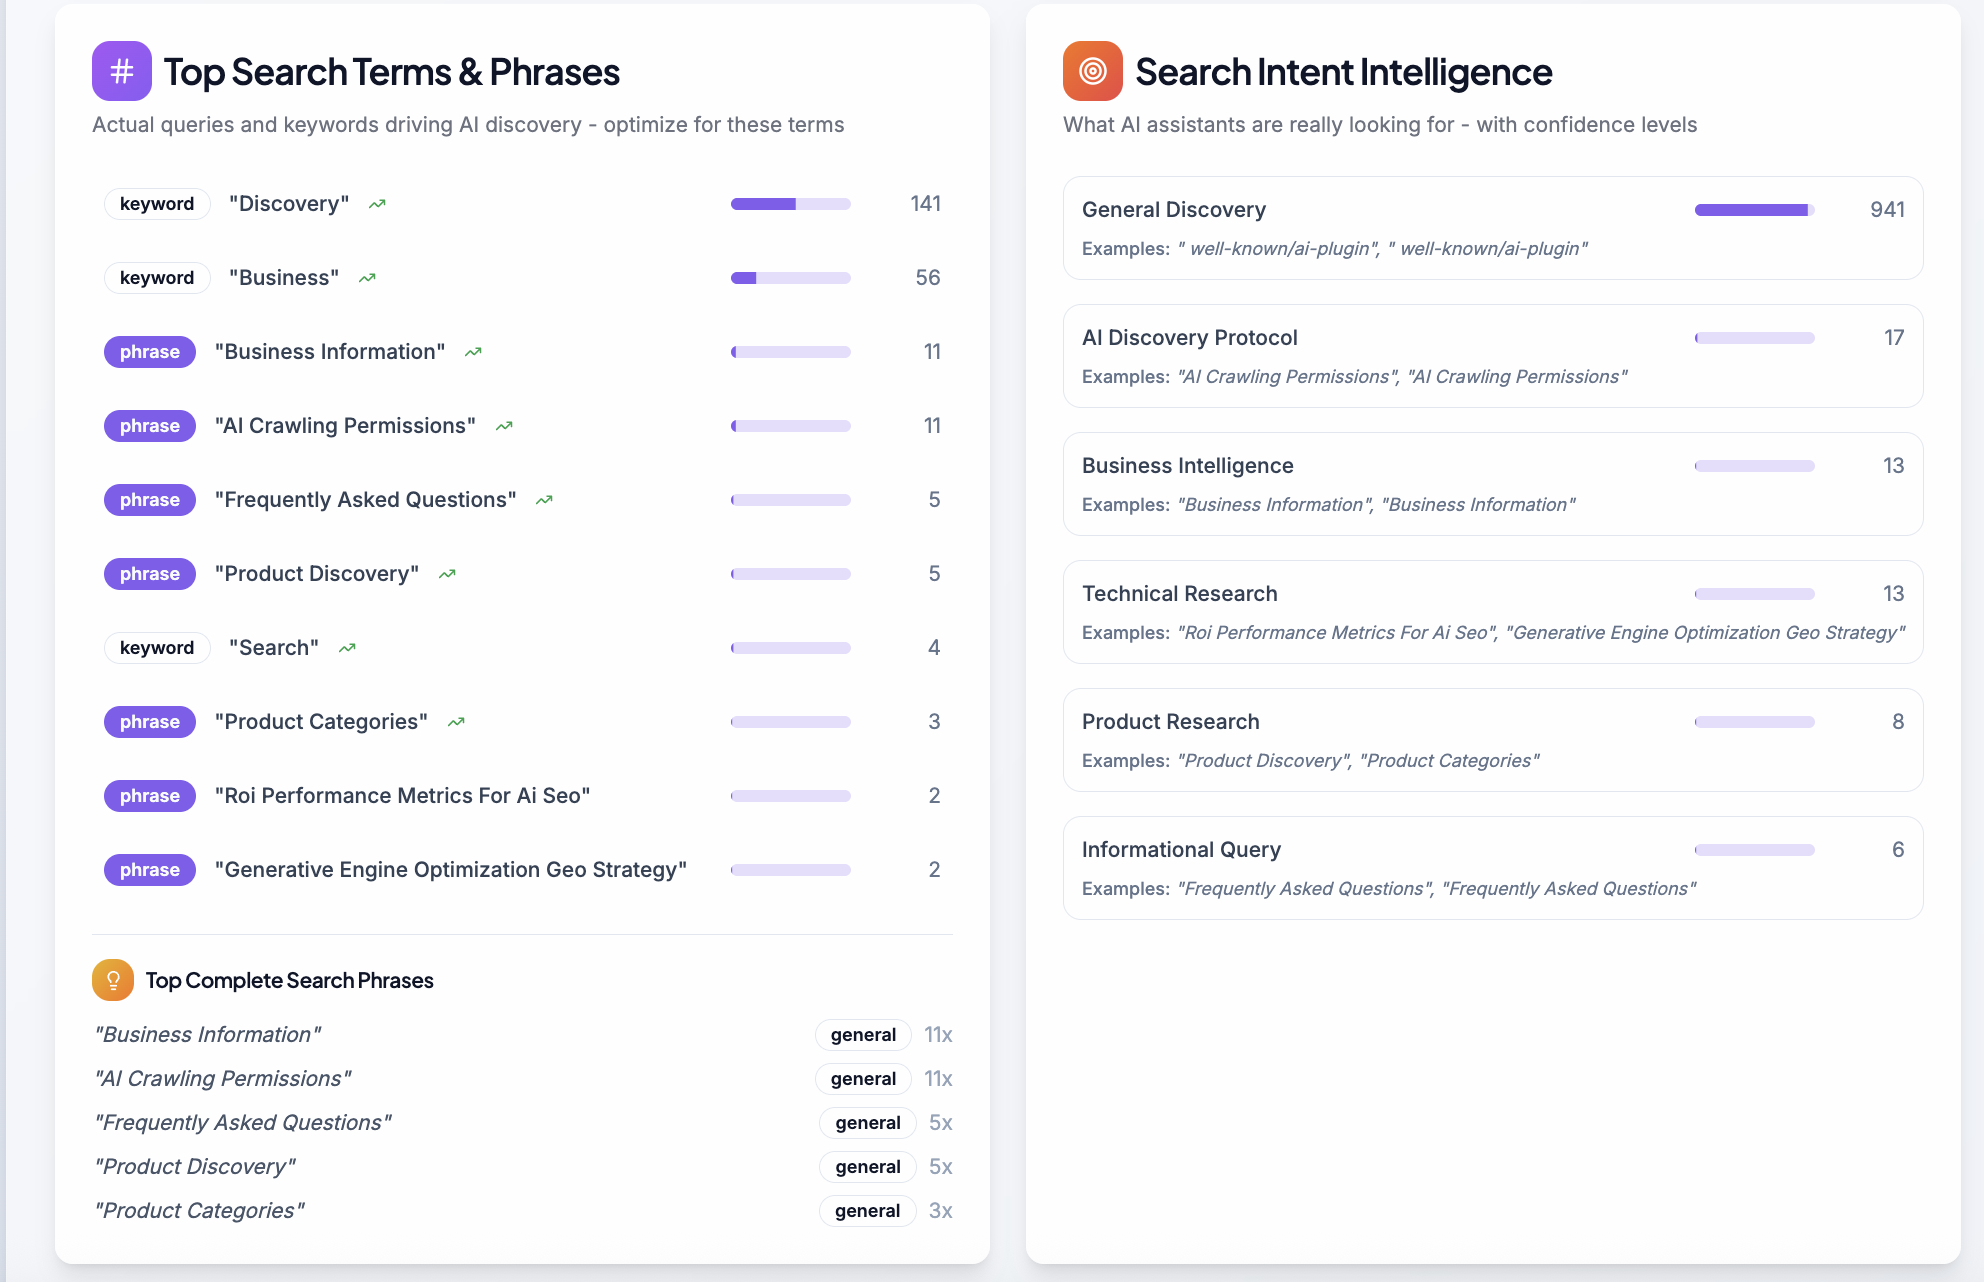The image size is (1984, 1282).
Task: Select the Informational Query intent card
Action: pyautogui.click(x=1492, y=868)
